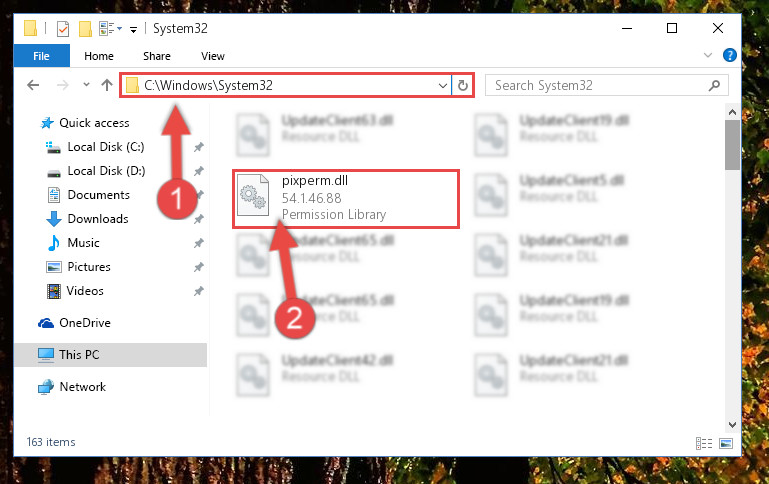Select the pixperm.dll file
The width and height of the screenshot is (769, 484).
346,199
